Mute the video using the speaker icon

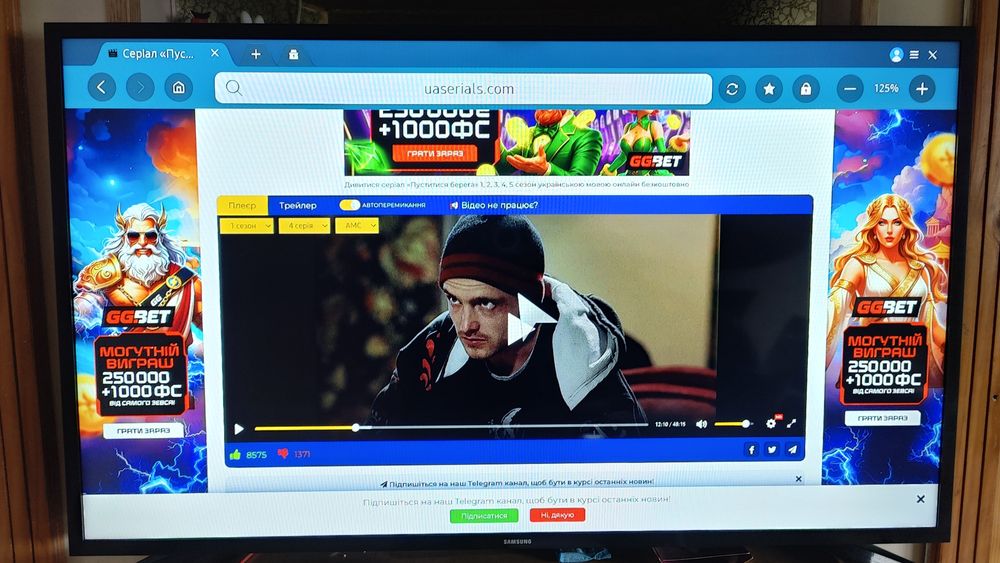click(x=702, y=424)
